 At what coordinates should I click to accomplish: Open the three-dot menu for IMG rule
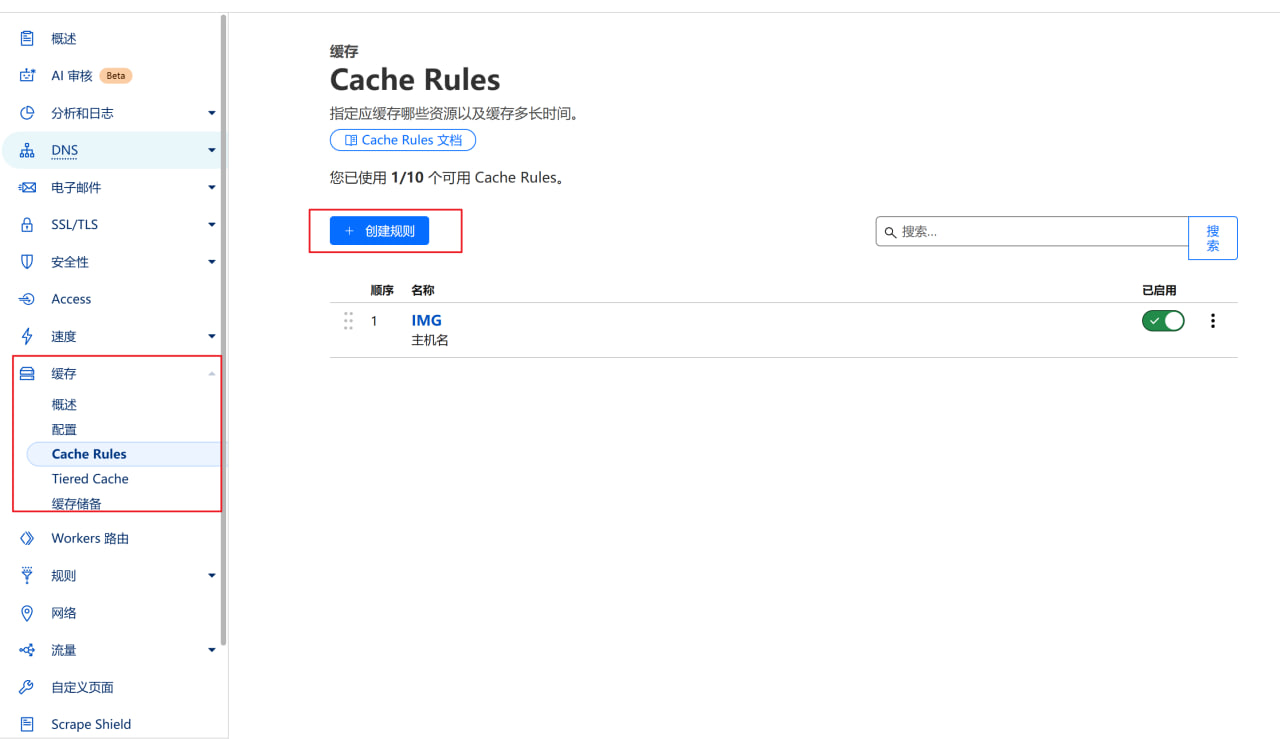tap(1213, 321)
